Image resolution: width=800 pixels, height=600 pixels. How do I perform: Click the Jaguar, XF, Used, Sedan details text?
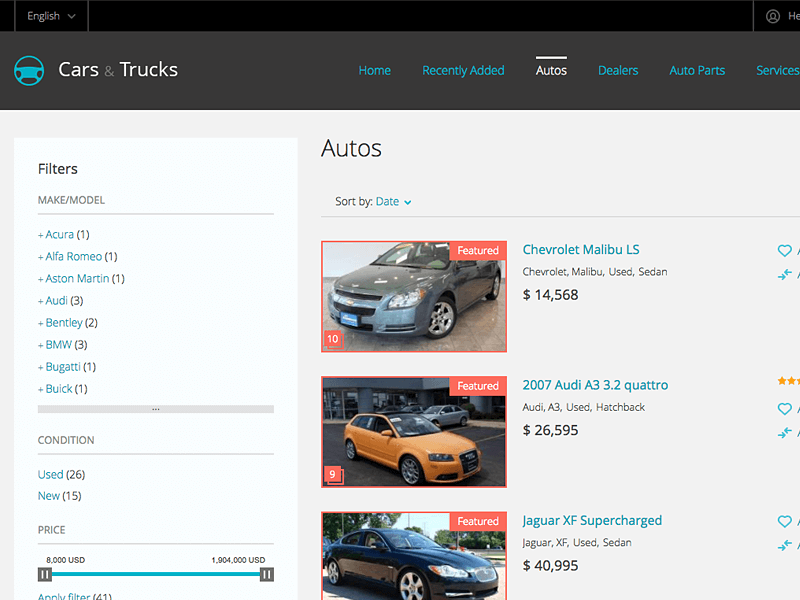click(x=577, y=543)
